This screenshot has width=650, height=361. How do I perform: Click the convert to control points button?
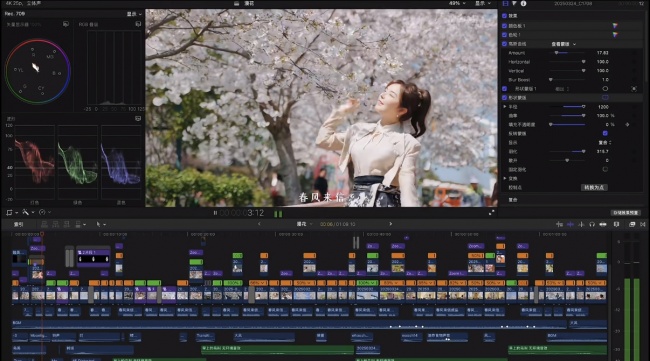[x=594, y=187]
